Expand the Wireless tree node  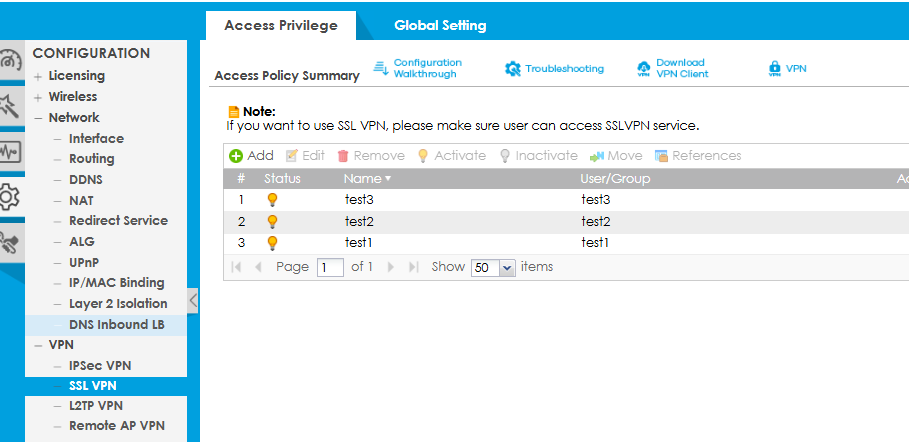38,97
